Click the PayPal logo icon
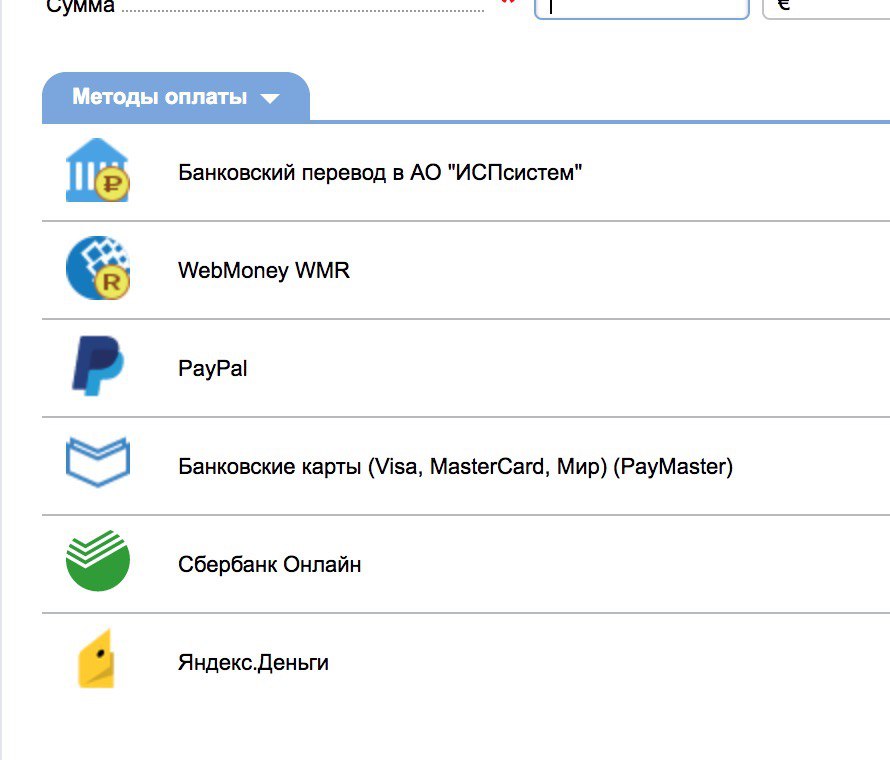The image size is (890, 760). pyautogui.click(x=98, y=366)
